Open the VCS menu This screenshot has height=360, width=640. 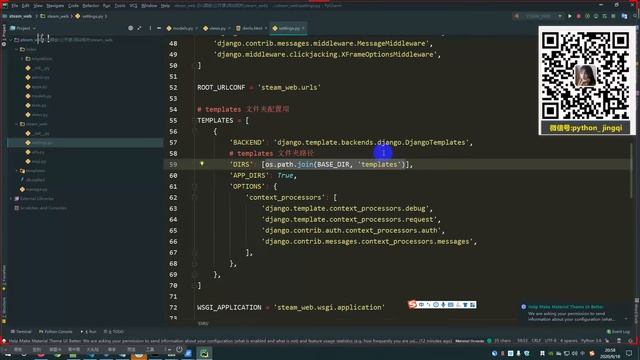(133, 6)
